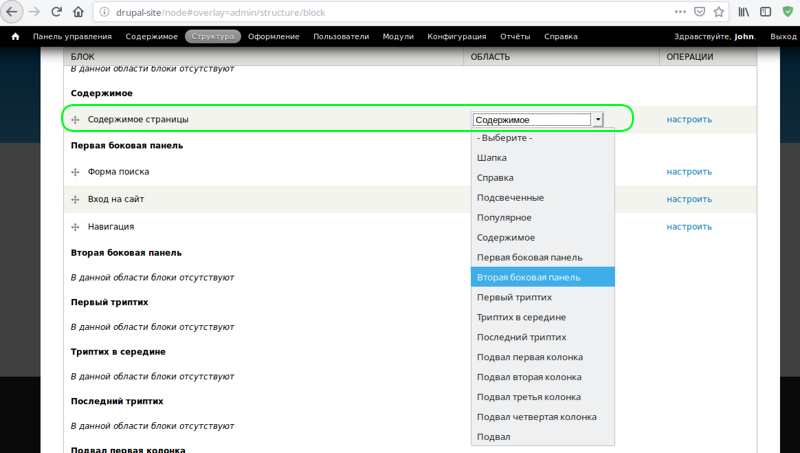Screen dimensions: 800x453
Task: Open the Справка admin menu item
Action: point(561,37)
